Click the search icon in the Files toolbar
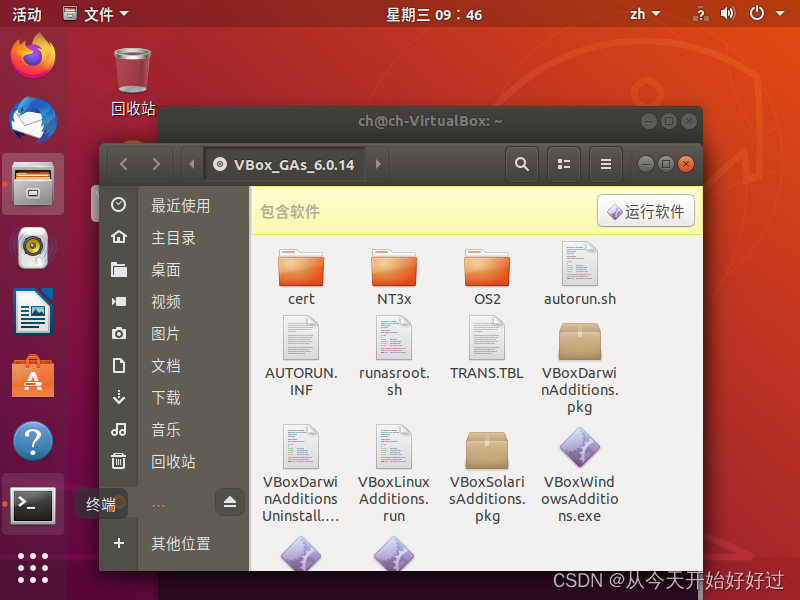Screen dimensions: 800x600 (x=521, y=164)
